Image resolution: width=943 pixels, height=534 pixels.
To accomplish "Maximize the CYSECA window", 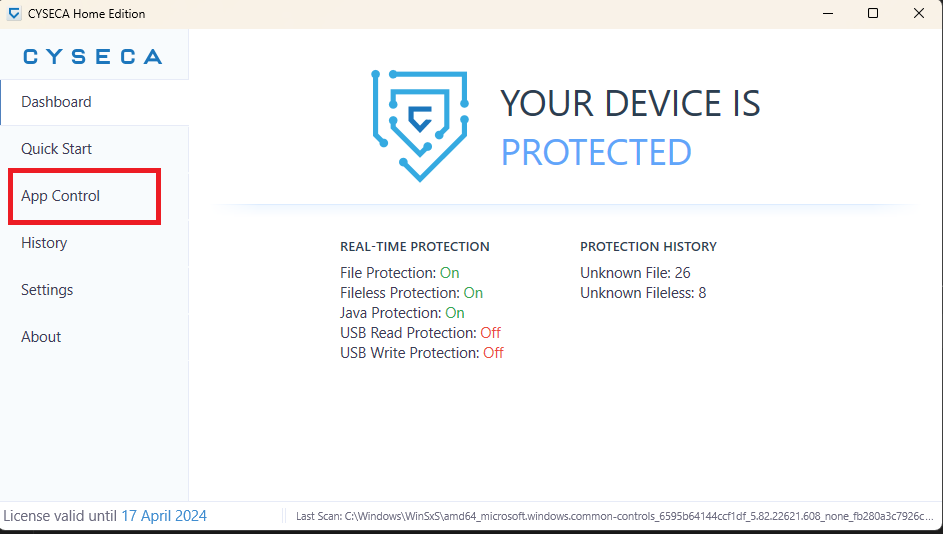I will (x=873, y=14).
